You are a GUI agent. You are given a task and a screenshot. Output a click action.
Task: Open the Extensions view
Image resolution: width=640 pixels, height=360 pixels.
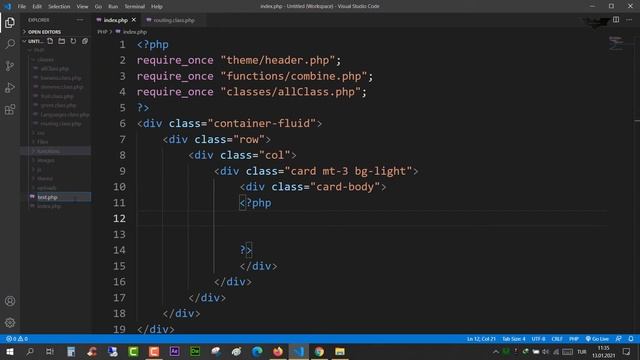point(10,109)
